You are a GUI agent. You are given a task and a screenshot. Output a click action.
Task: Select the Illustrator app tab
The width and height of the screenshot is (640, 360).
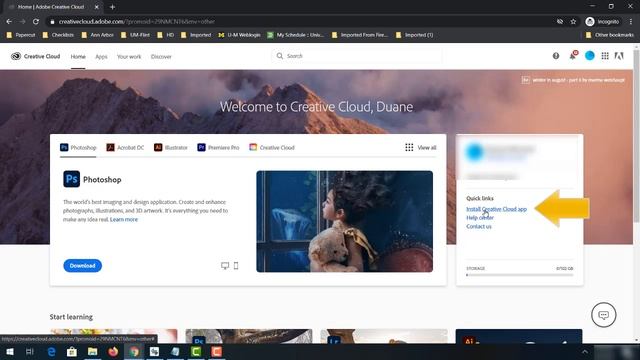171,147
